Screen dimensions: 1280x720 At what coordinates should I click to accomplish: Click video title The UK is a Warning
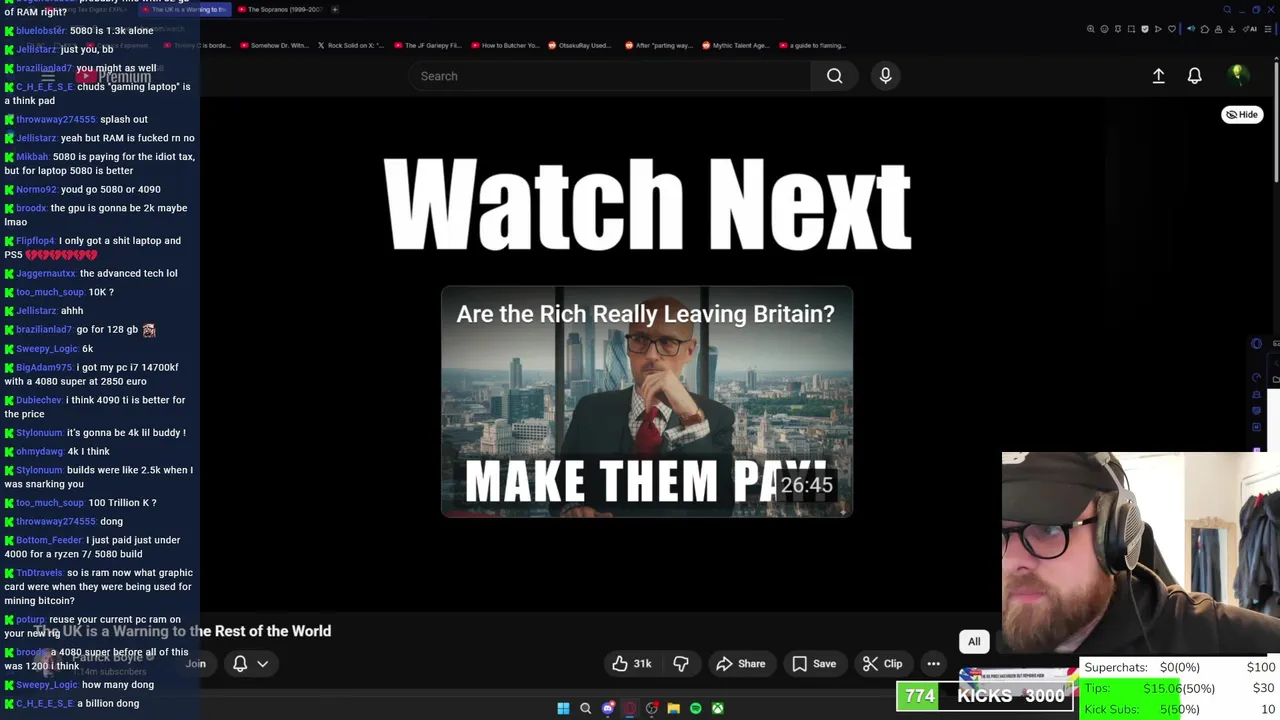182,631
